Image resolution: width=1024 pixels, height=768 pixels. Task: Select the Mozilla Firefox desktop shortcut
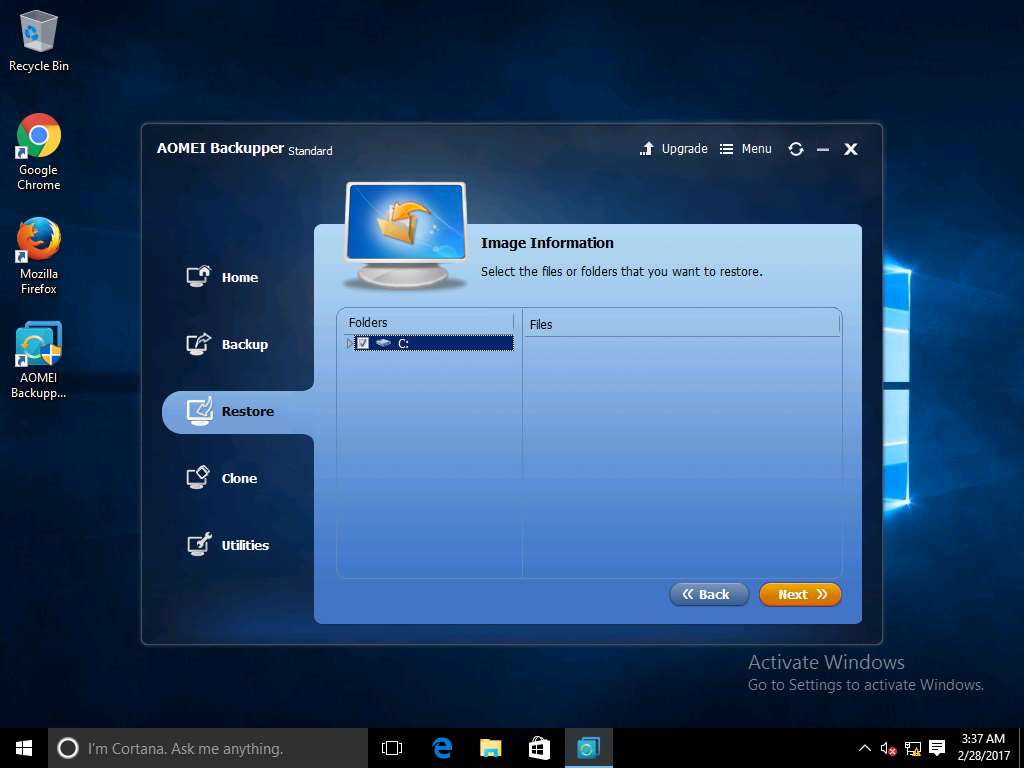click(39, 256)
